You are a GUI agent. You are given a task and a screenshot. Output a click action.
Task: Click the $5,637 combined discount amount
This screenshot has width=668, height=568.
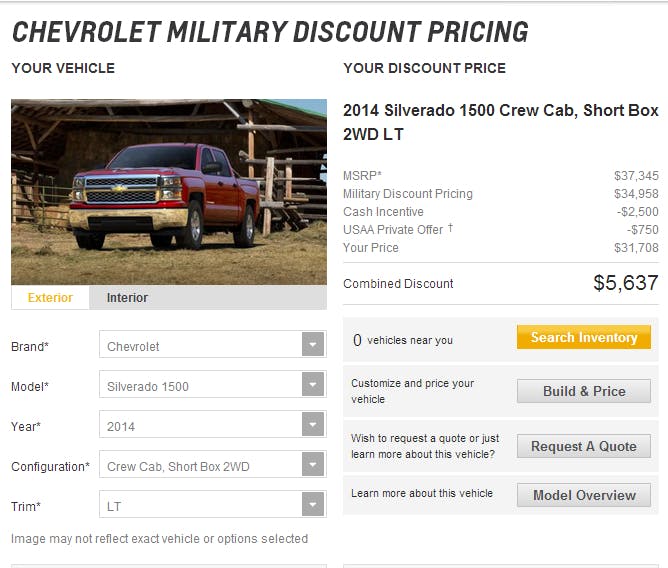625,283
